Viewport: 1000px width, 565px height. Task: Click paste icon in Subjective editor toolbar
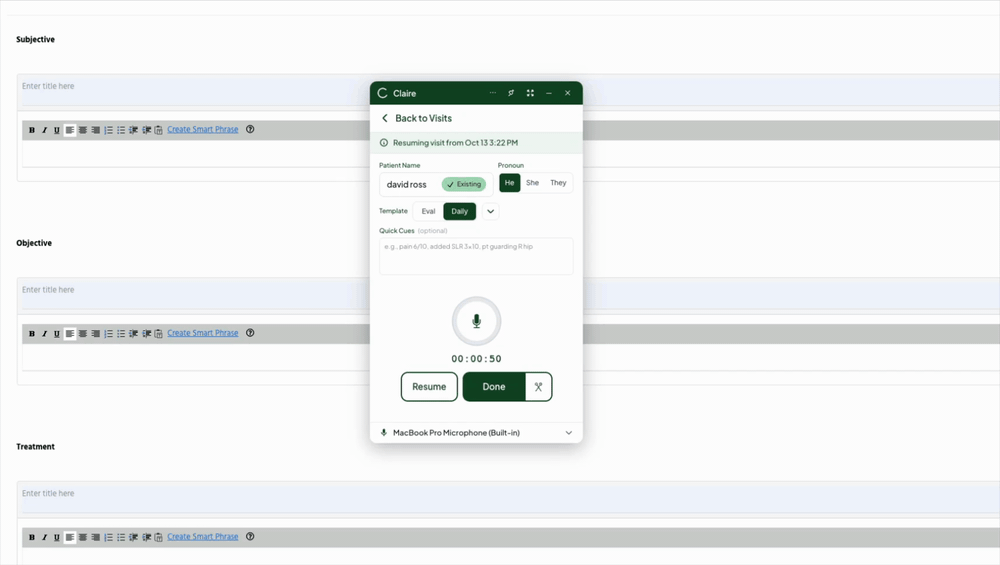pos(158,130)
